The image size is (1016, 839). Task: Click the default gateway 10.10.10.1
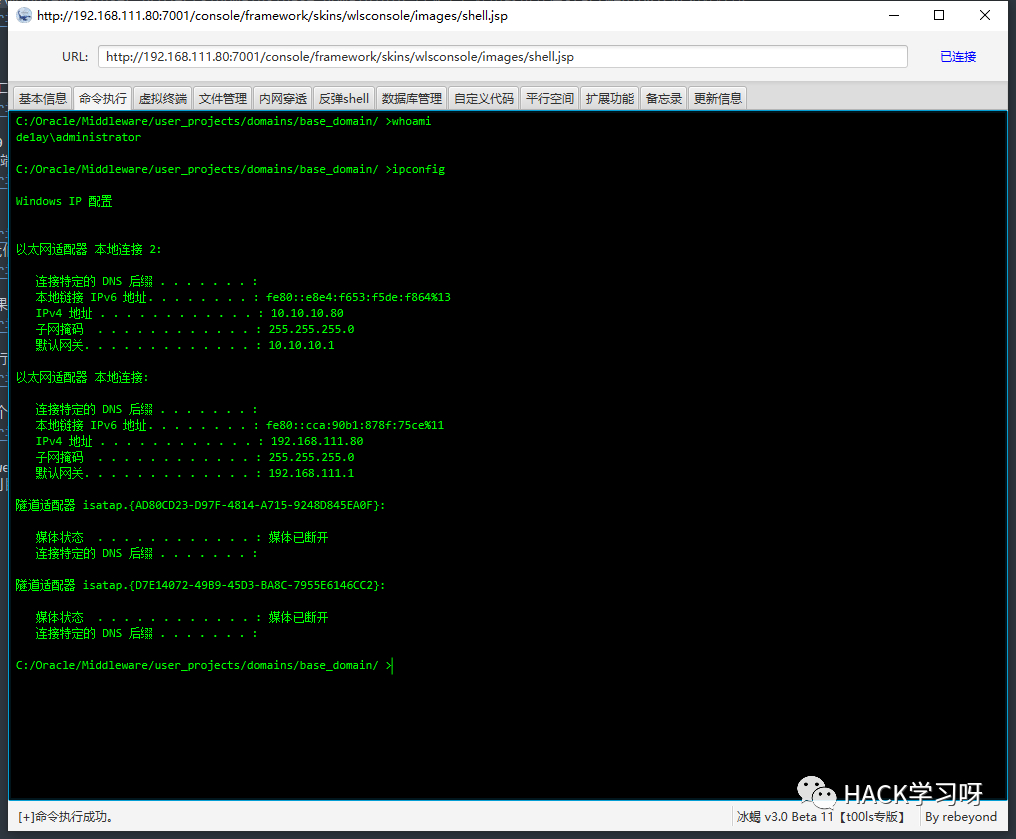click(x=301, y=345)
